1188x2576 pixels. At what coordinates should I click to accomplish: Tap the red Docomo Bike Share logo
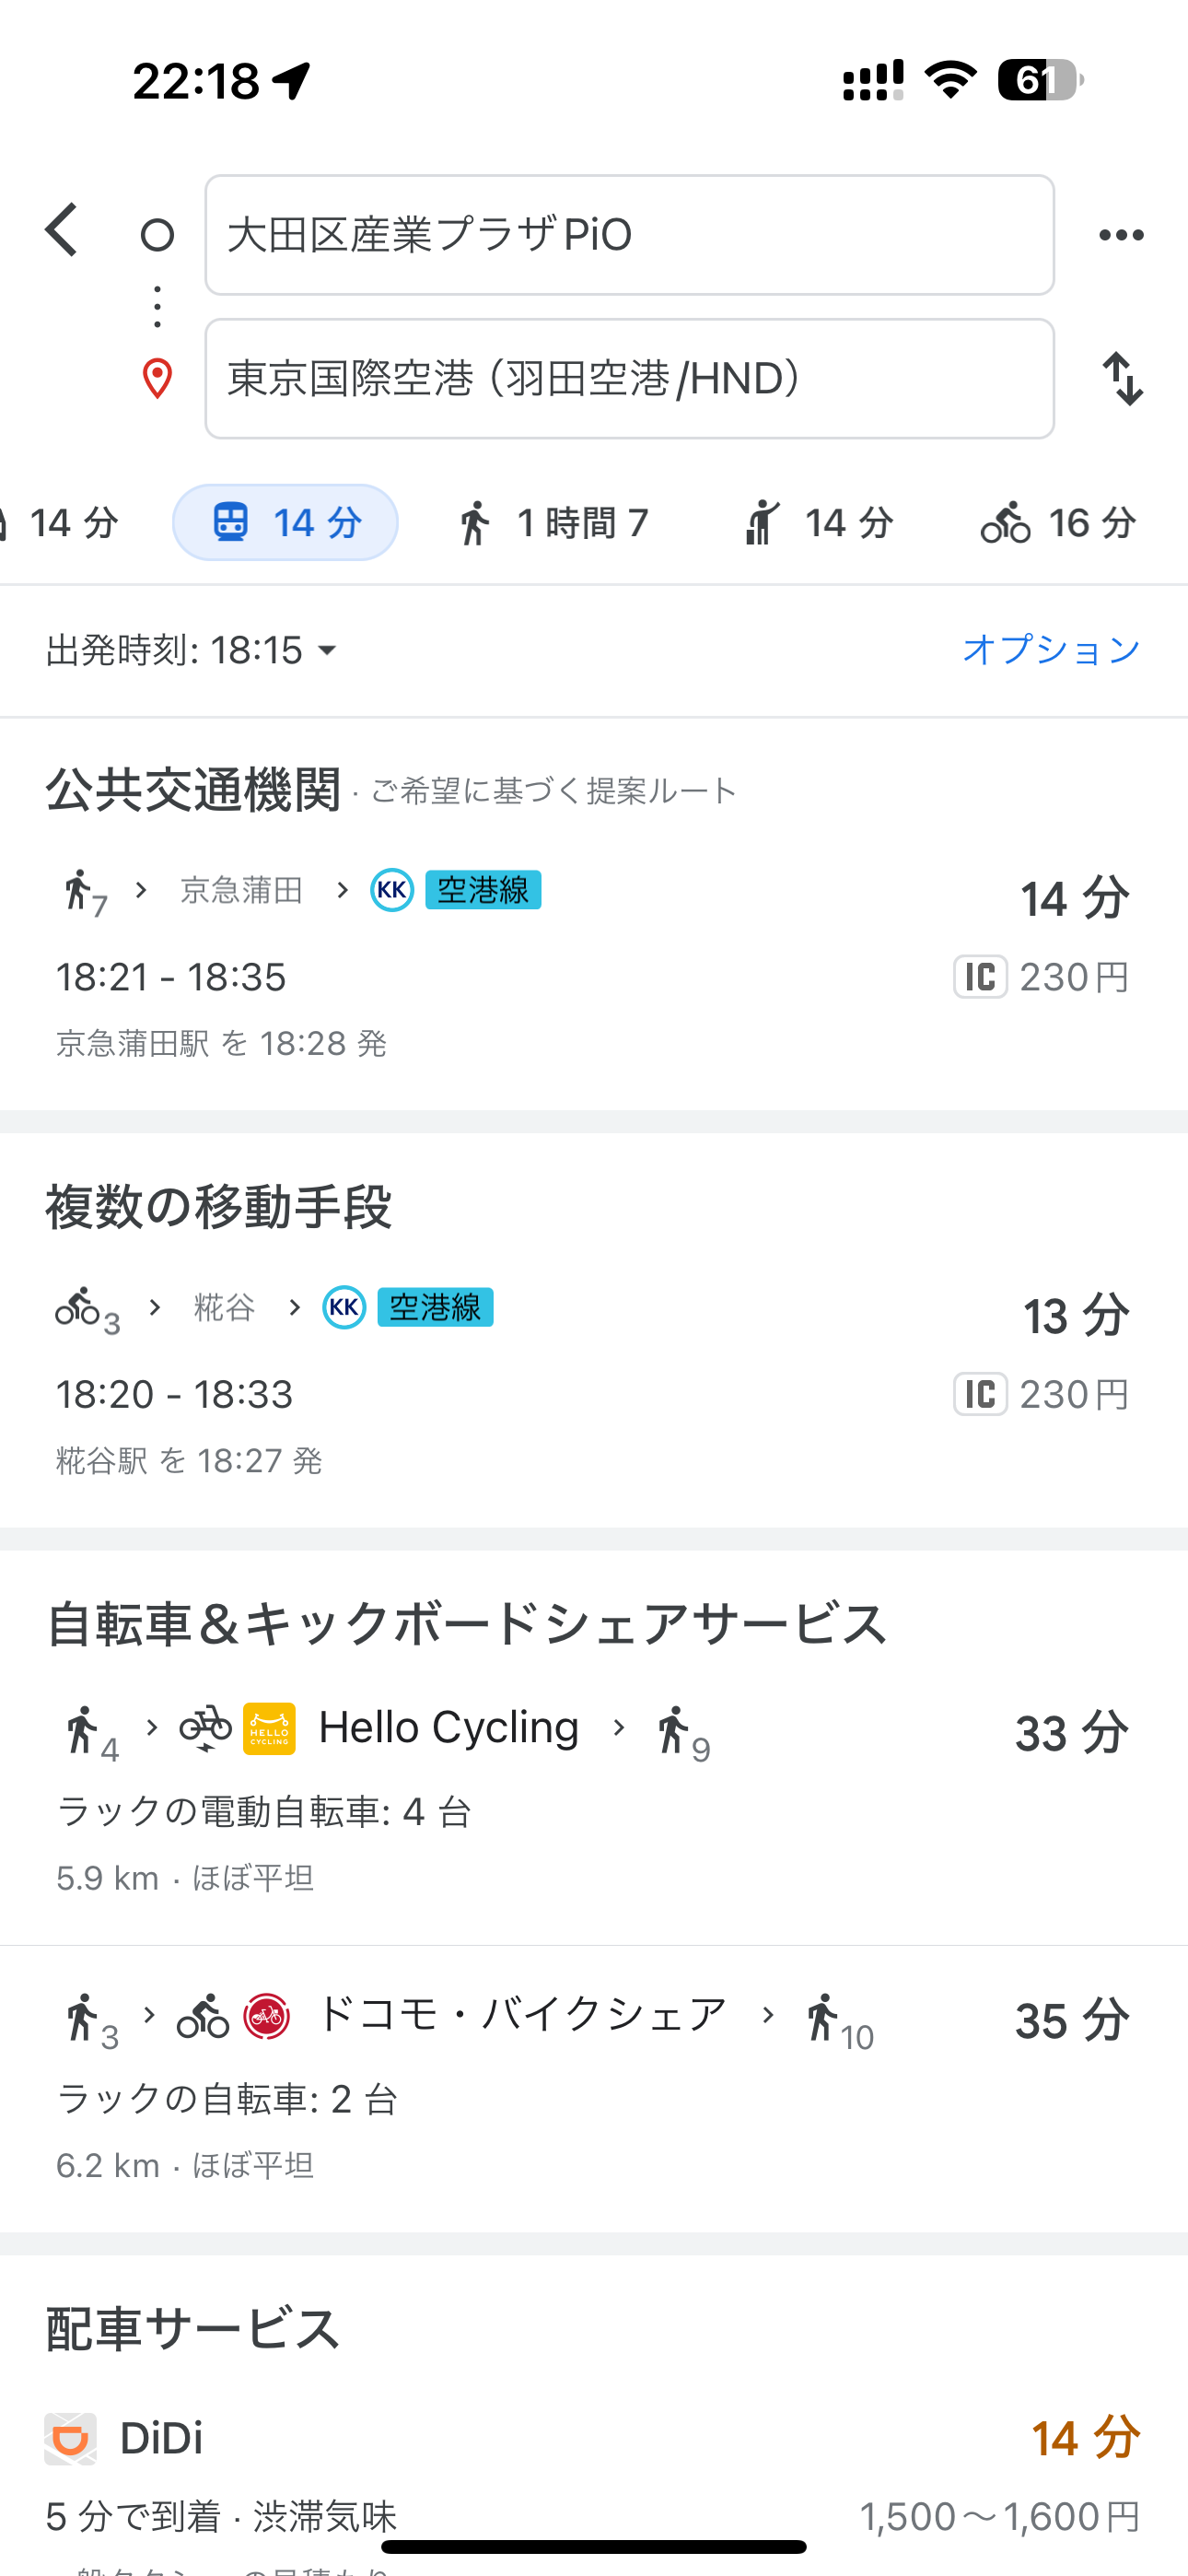point(267,2015)
